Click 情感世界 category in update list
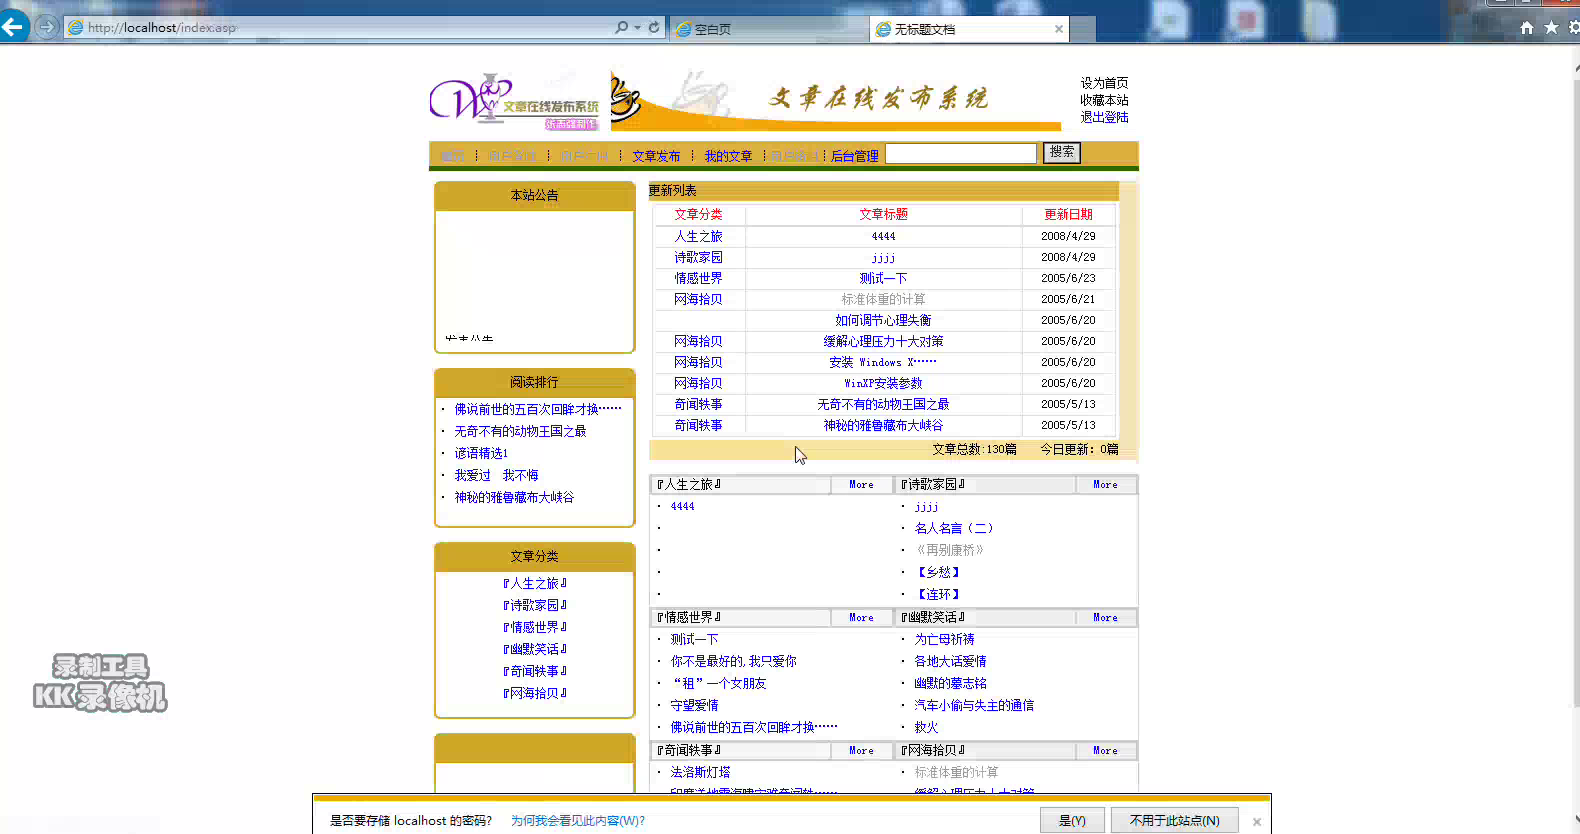1580x834 pixels. click(x=698, y=279)
